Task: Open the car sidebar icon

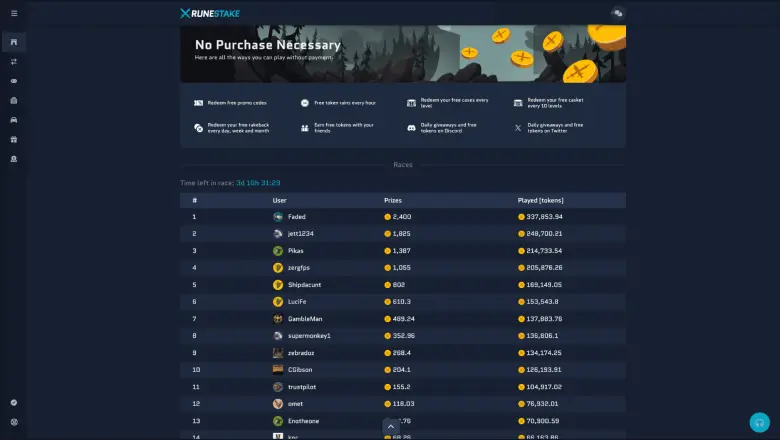Action: [14, 120]
